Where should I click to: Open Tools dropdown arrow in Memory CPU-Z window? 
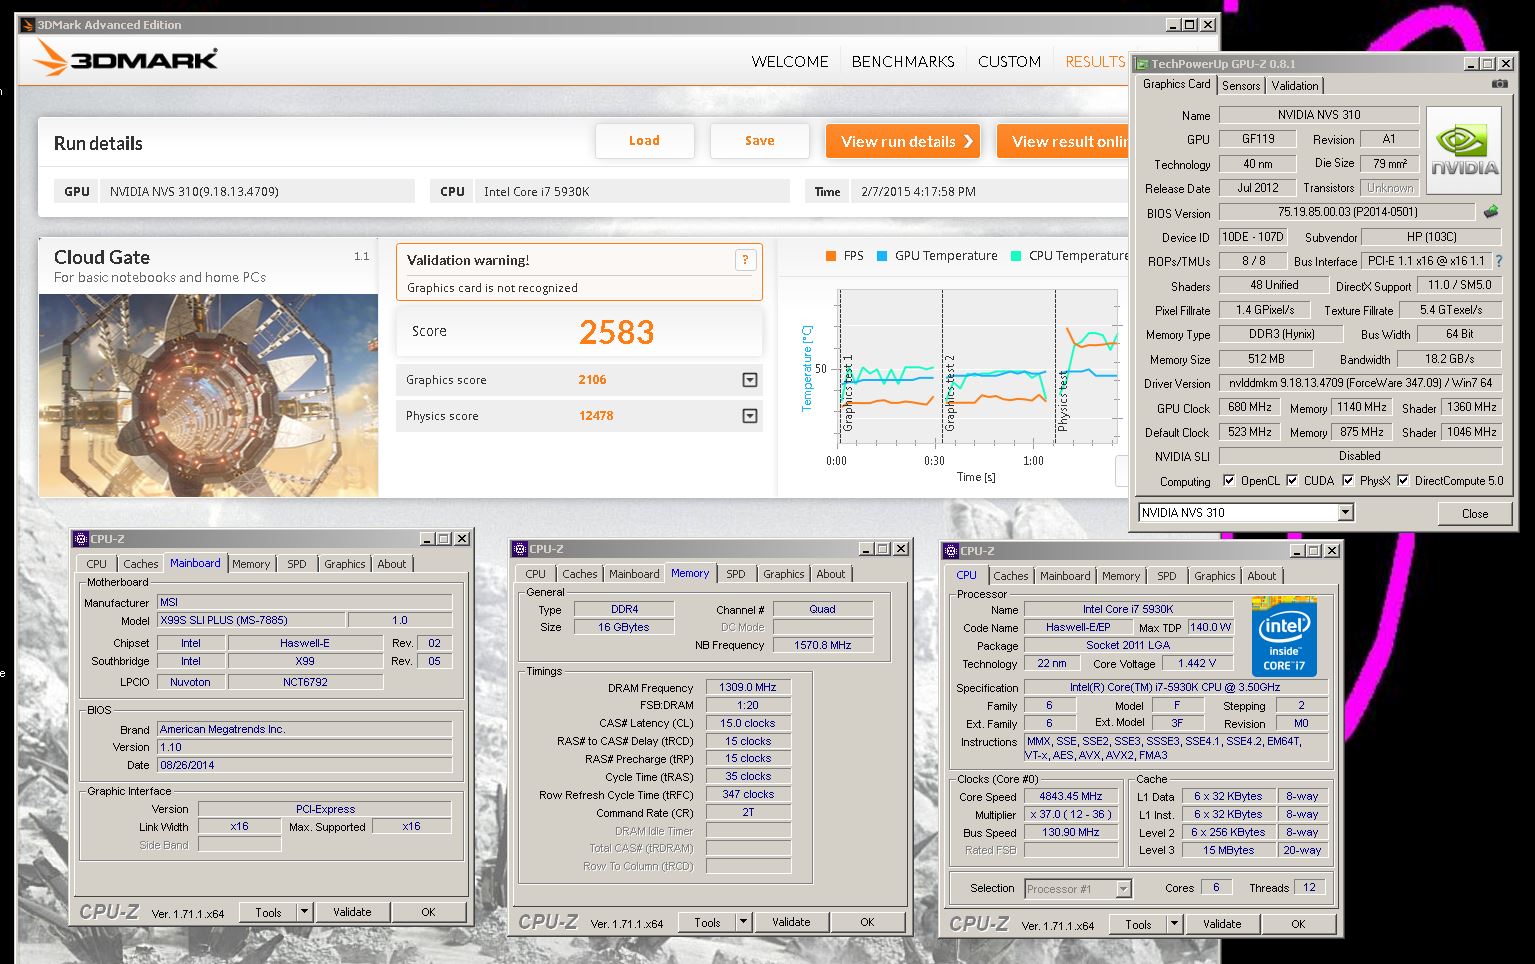(743, 922)
